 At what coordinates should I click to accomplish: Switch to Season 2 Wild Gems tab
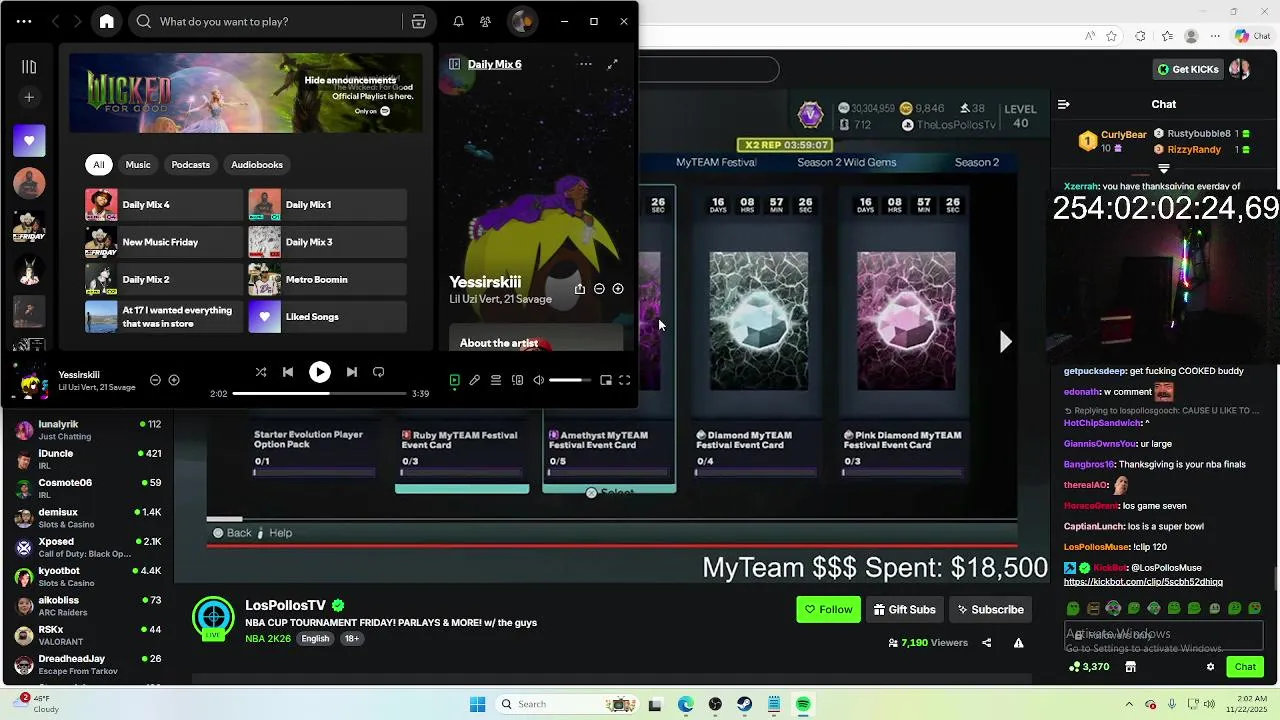click(x=846, y=162)
